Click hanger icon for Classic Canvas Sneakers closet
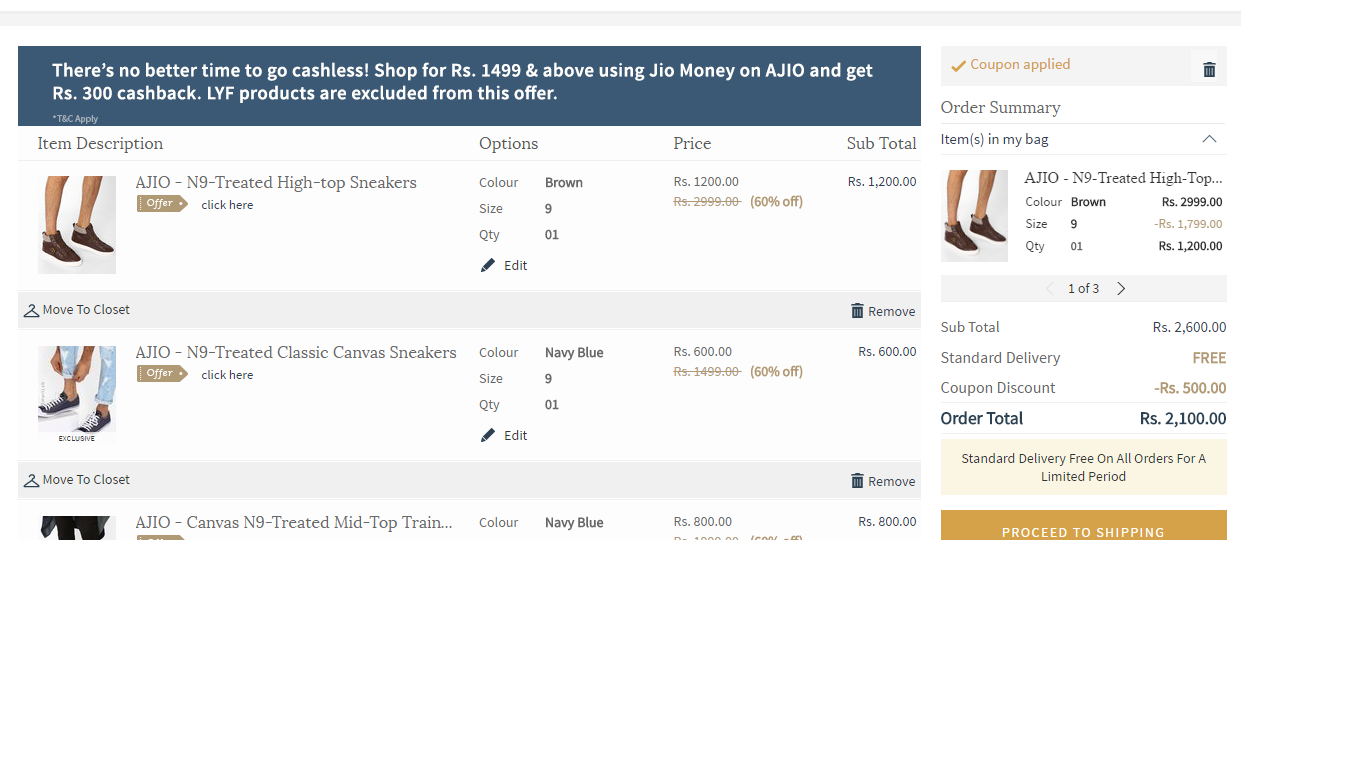This screenshot has height=768, width=1366. click(x=31, y=481)
